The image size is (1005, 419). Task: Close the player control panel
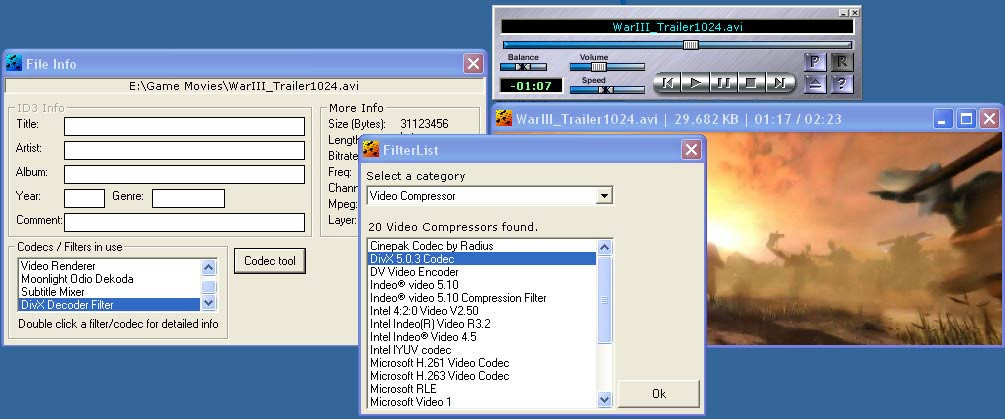coord(854,13)
